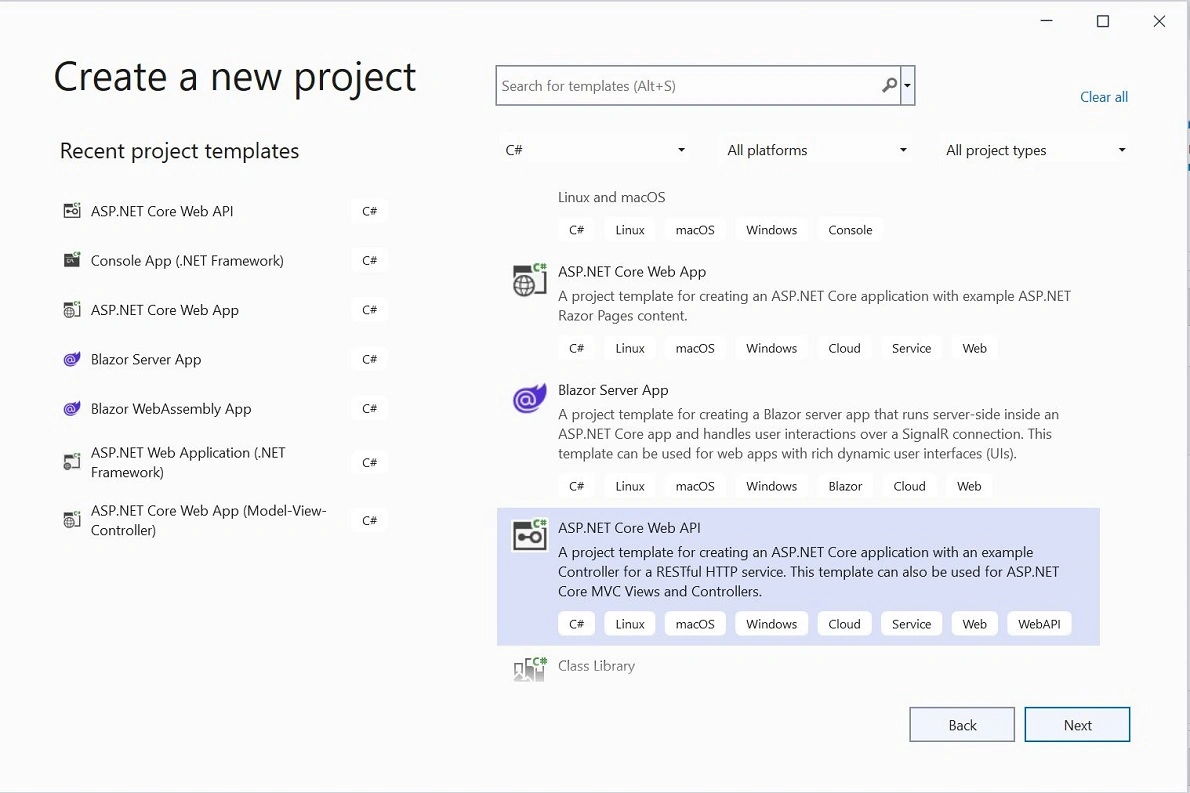Open the C# language filter dropdown

(x=595, y=149)
